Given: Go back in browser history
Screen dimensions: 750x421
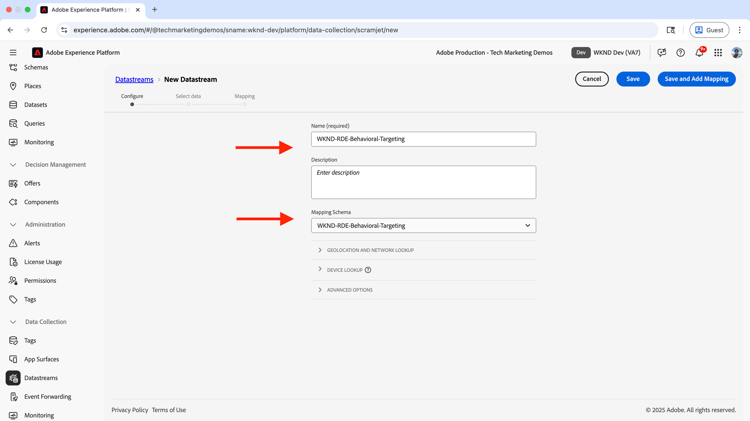Looking at the screenshot, I should [11, 30].
